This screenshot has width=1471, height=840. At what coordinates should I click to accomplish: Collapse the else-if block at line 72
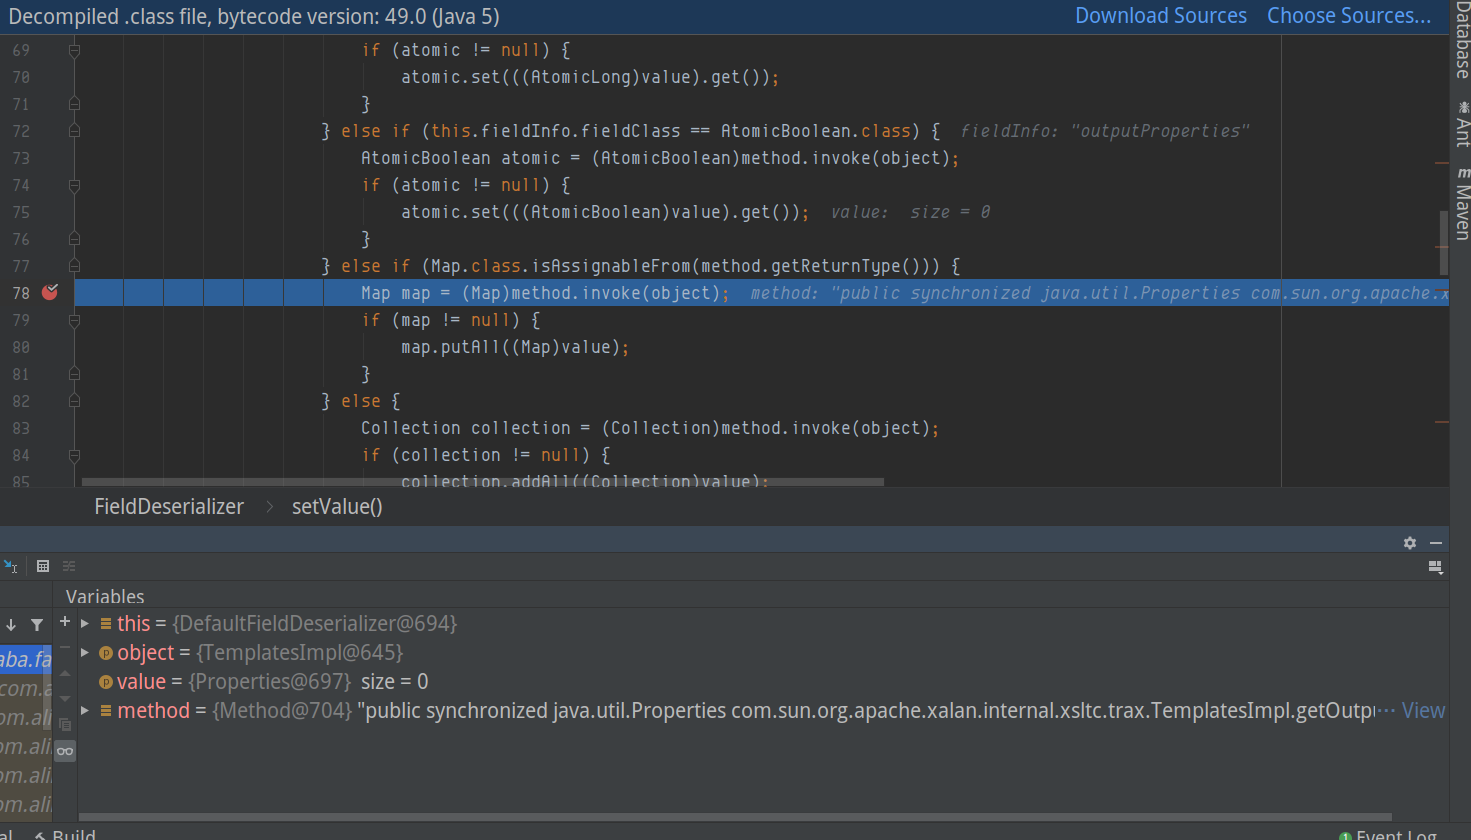click(x=74, y=131)
